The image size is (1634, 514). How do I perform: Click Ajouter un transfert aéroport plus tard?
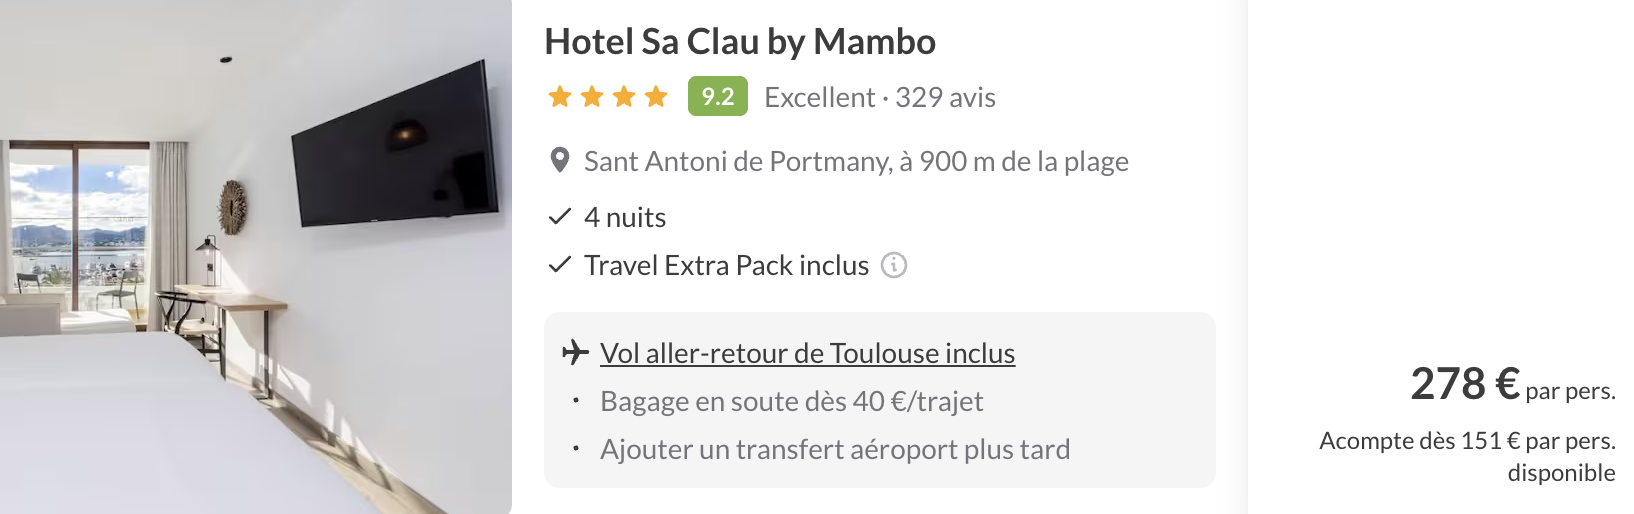(x=835, y=449)
